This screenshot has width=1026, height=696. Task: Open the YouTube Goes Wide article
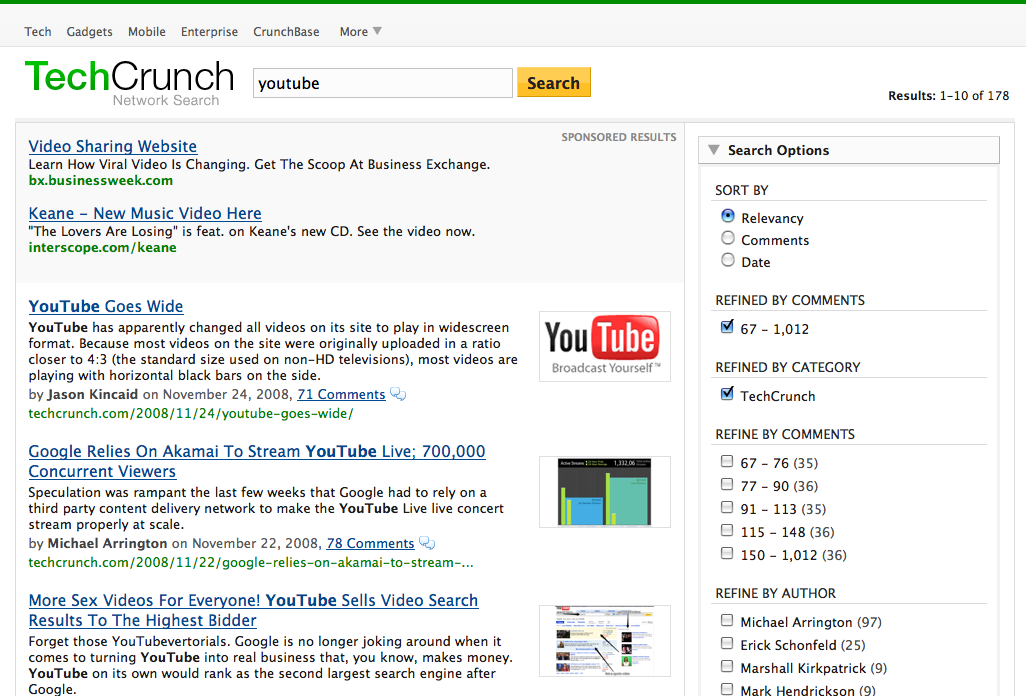106,306
